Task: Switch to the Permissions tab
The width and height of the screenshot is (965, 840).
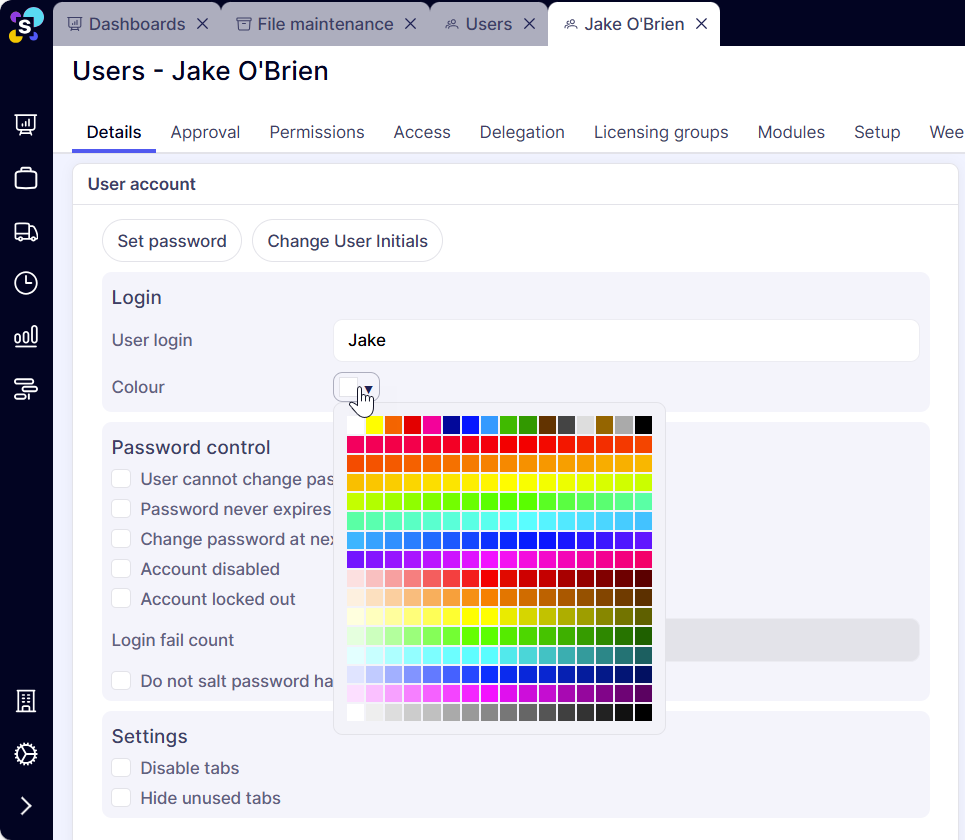Action: (317, 132)
